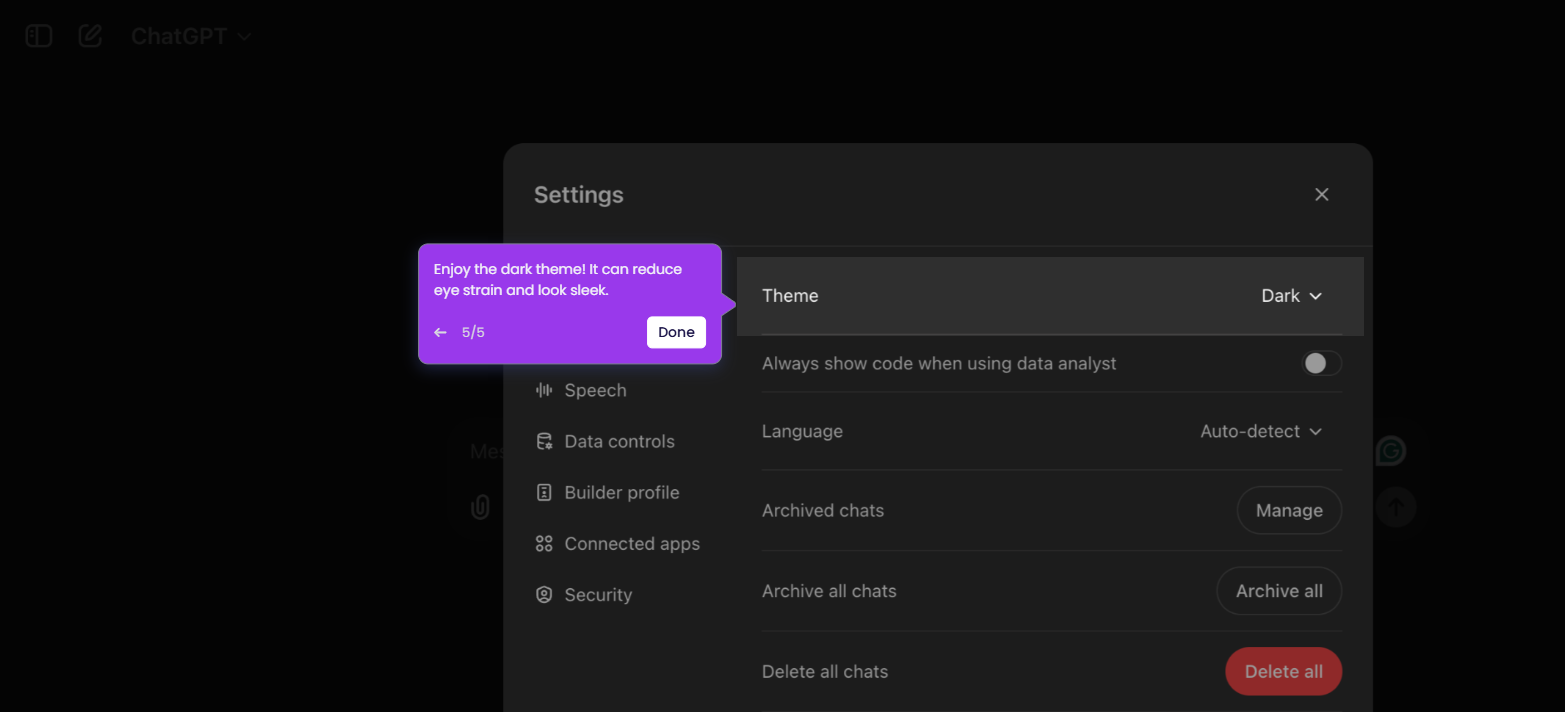1565x712 pixels.
Task: Enable always show code when using data analyst
Action: (x=1321, y=363)
